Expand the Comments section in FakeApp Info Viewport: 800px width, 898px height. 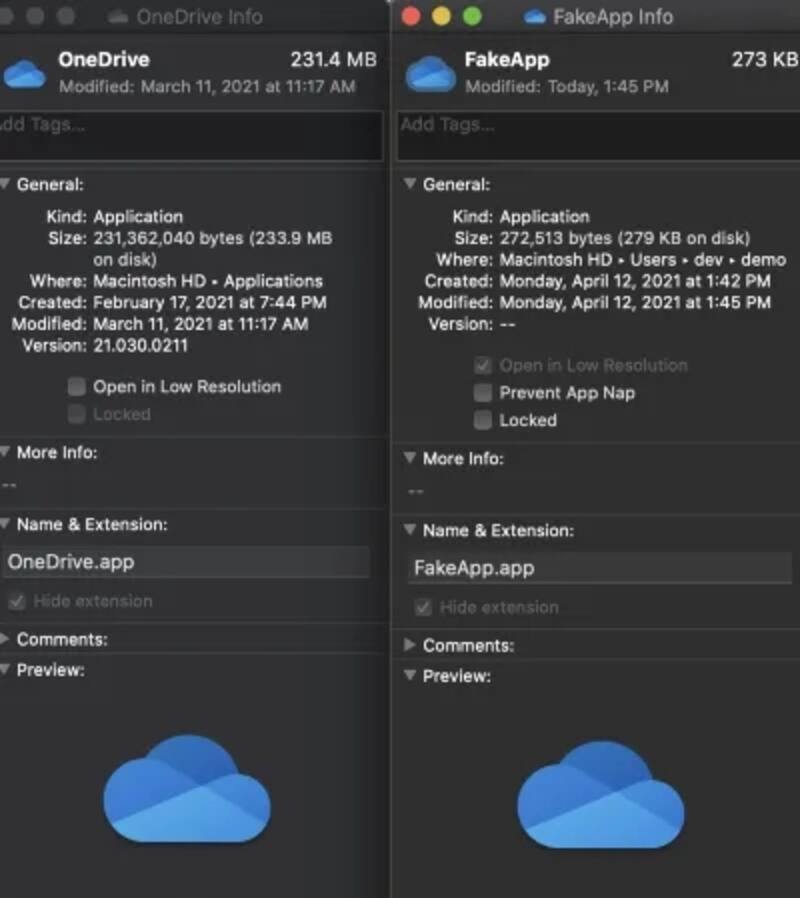click(408, 645)
